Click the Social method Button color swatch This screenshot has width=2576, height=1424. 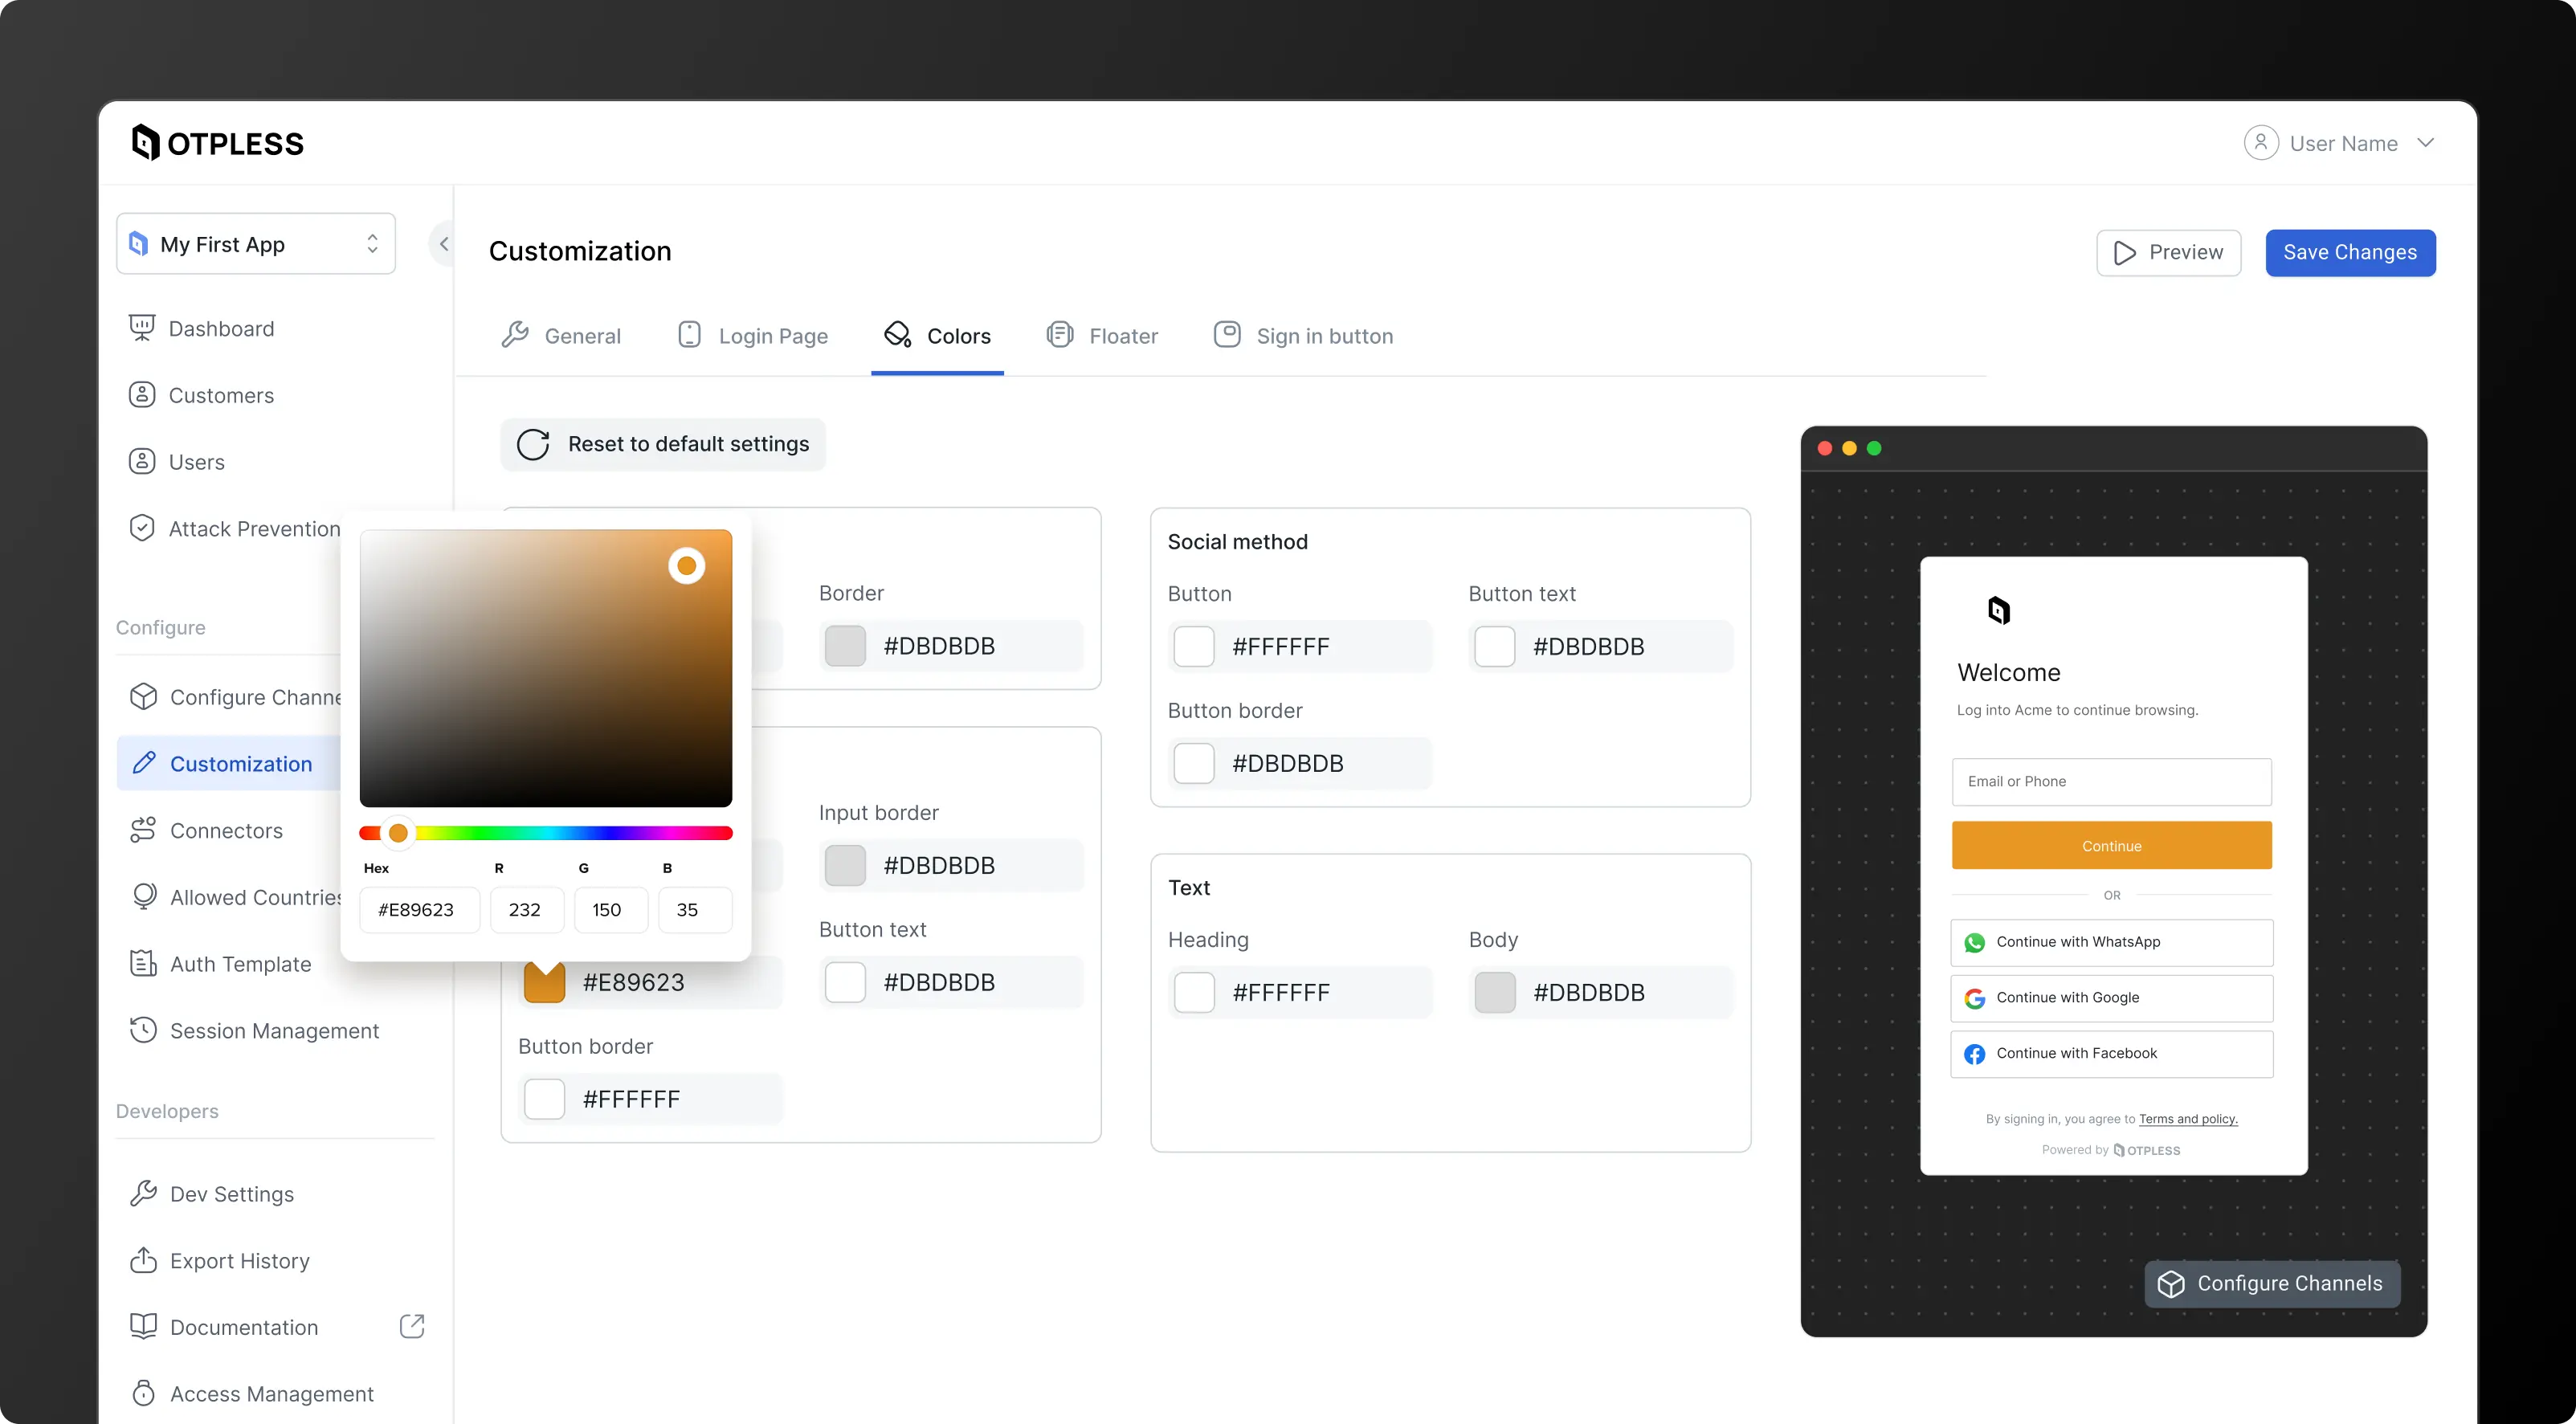(1194, 646)
